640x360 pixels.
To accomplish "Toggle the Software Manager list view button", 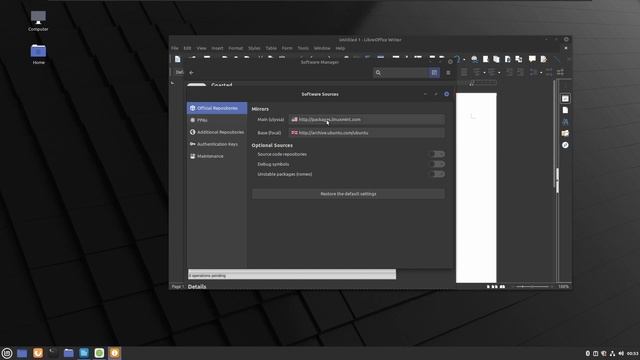I will click(434, 73).
